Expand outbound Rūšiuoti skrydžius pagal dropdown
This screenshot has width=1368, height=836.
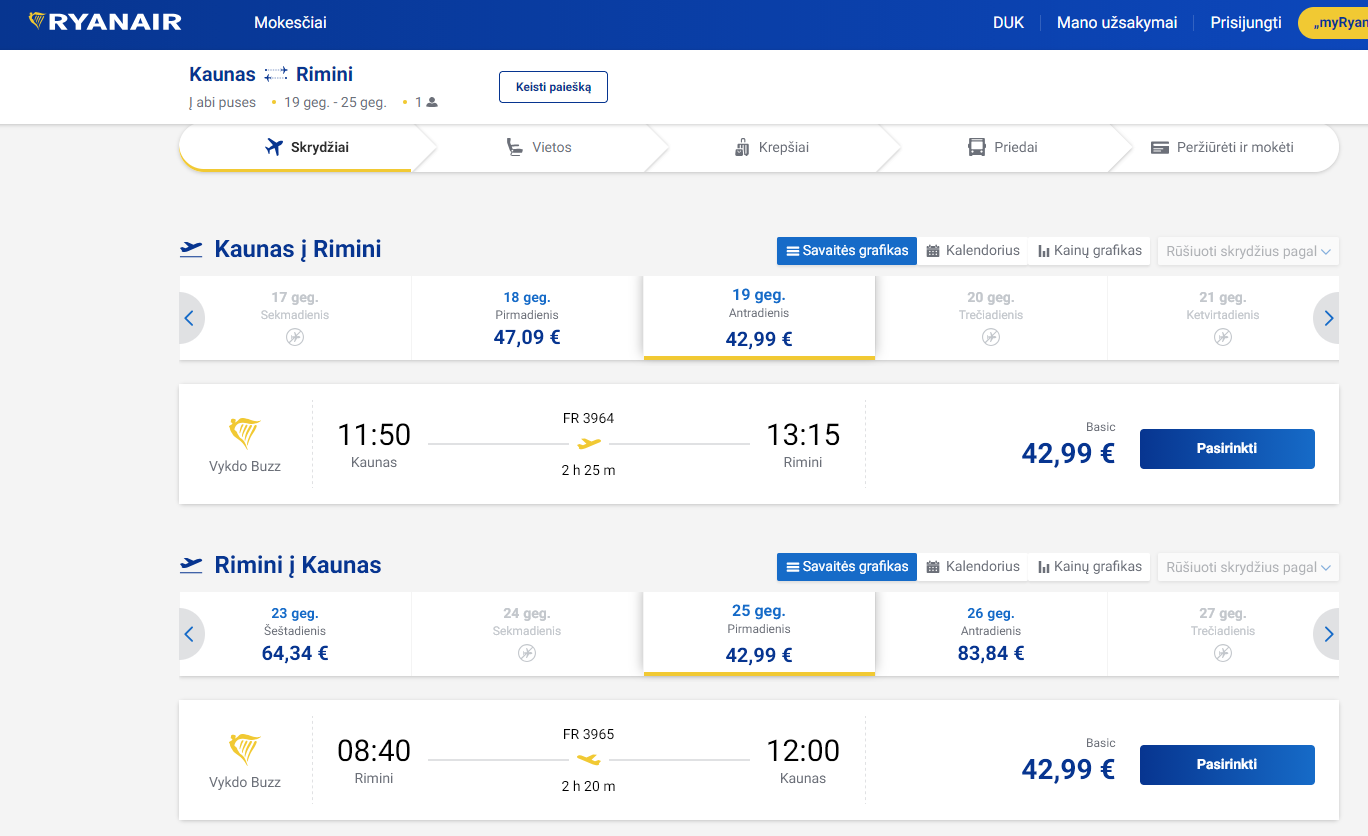(x=1247, y=251)
